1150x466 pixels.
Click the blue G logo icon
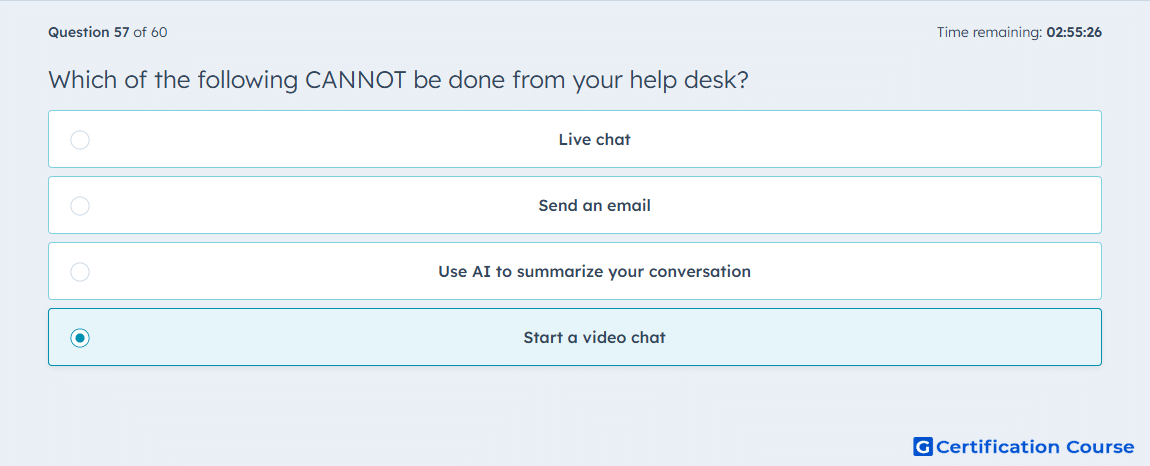[923, 446]
